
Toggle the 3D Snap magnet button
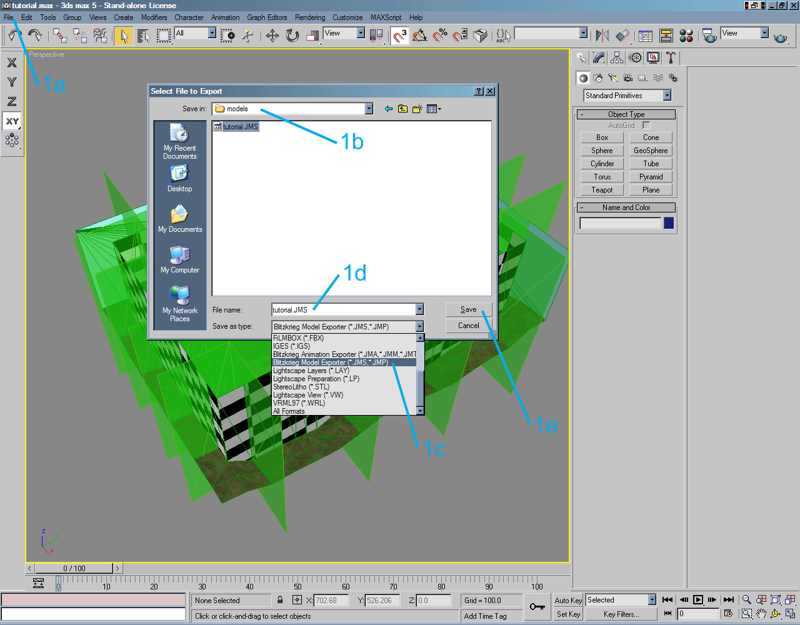pos(399,35)
